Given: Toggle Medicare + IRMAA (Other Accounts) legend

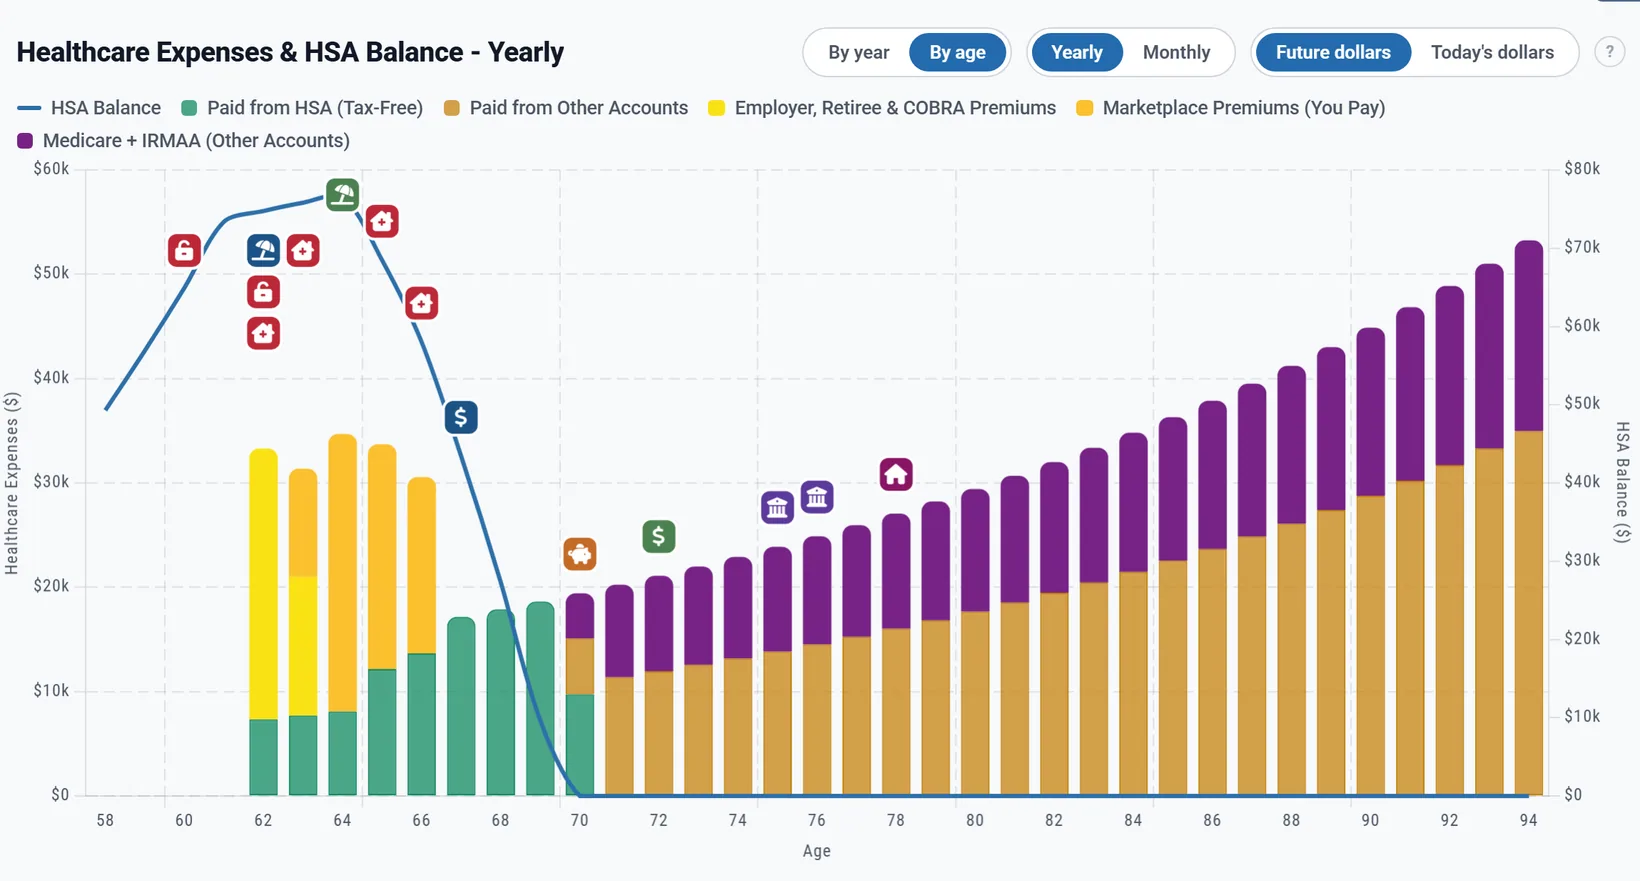Looking at the screenshot, I should pyautogui.click(x=184, y=141).
